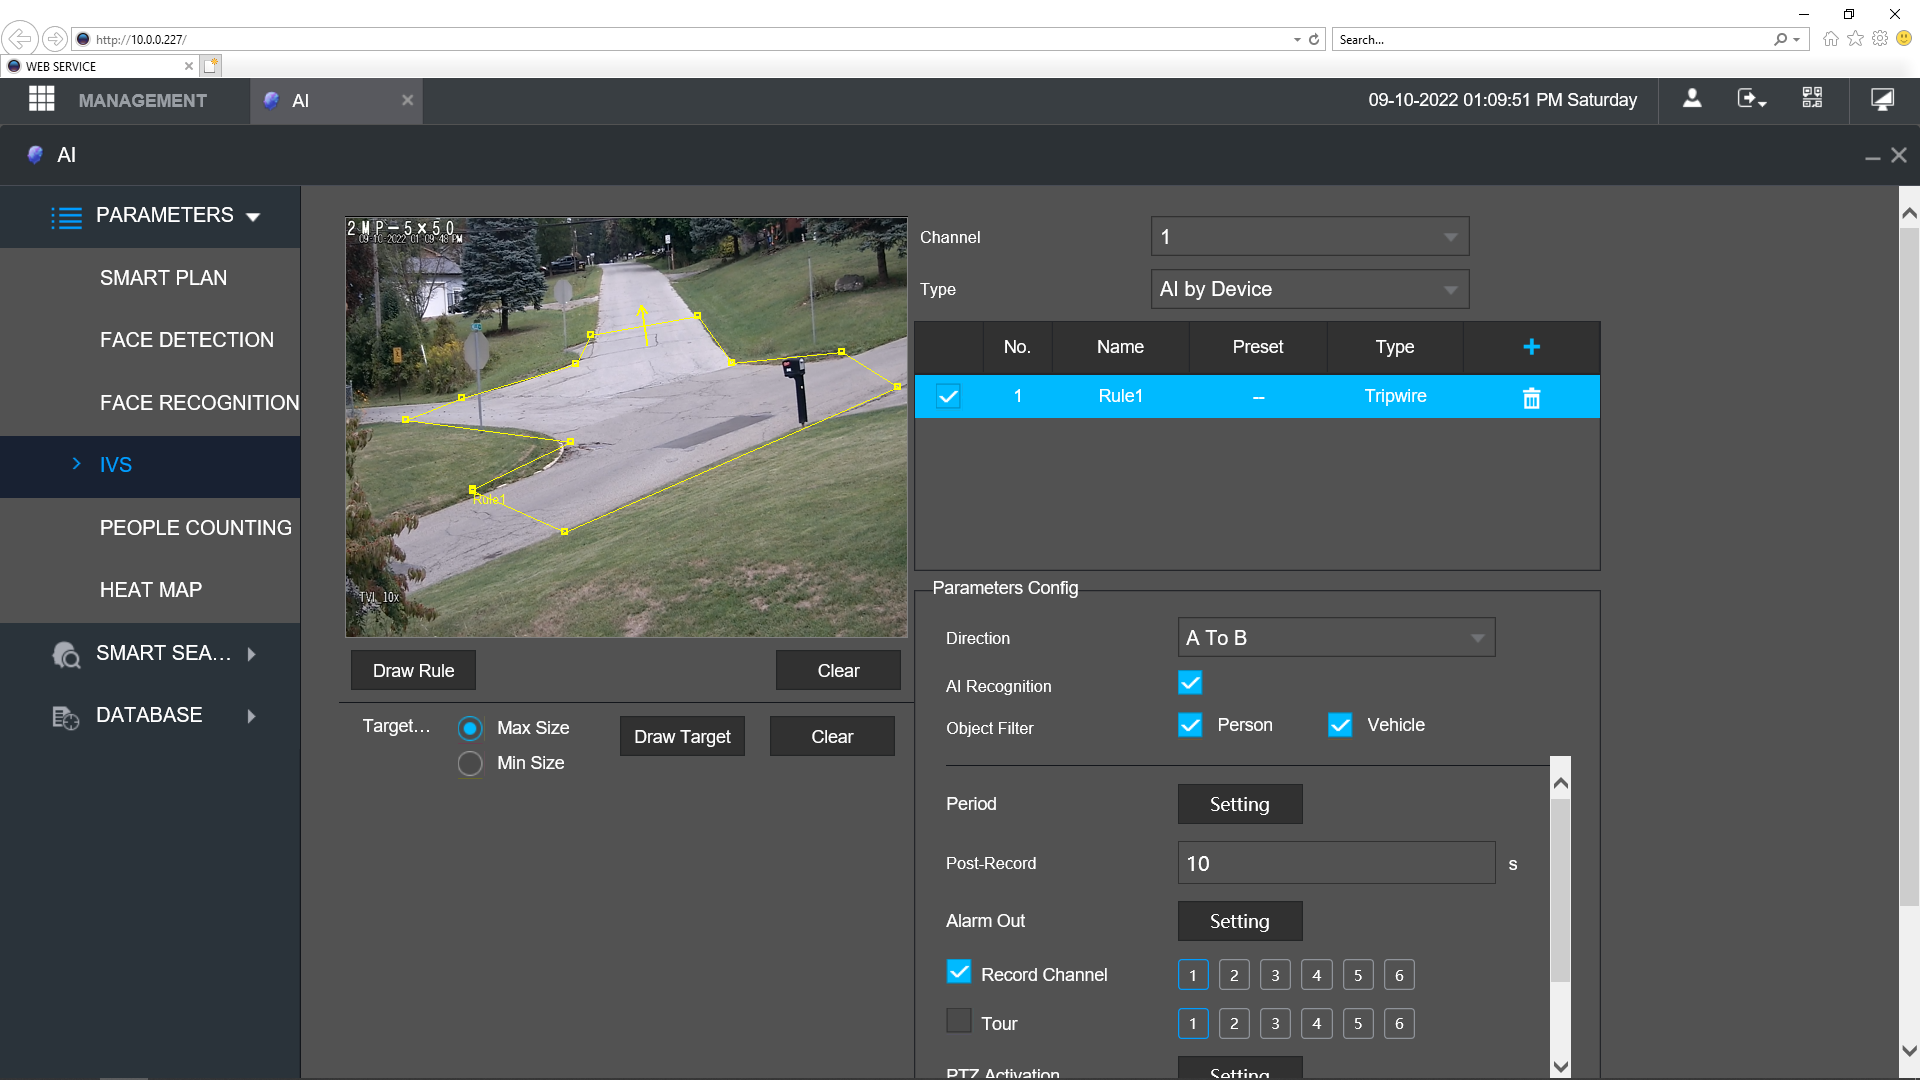Viewport: 1920px width, 1080px height.
Task: Open the QR code icon
Action: [x=1812, y=99]
